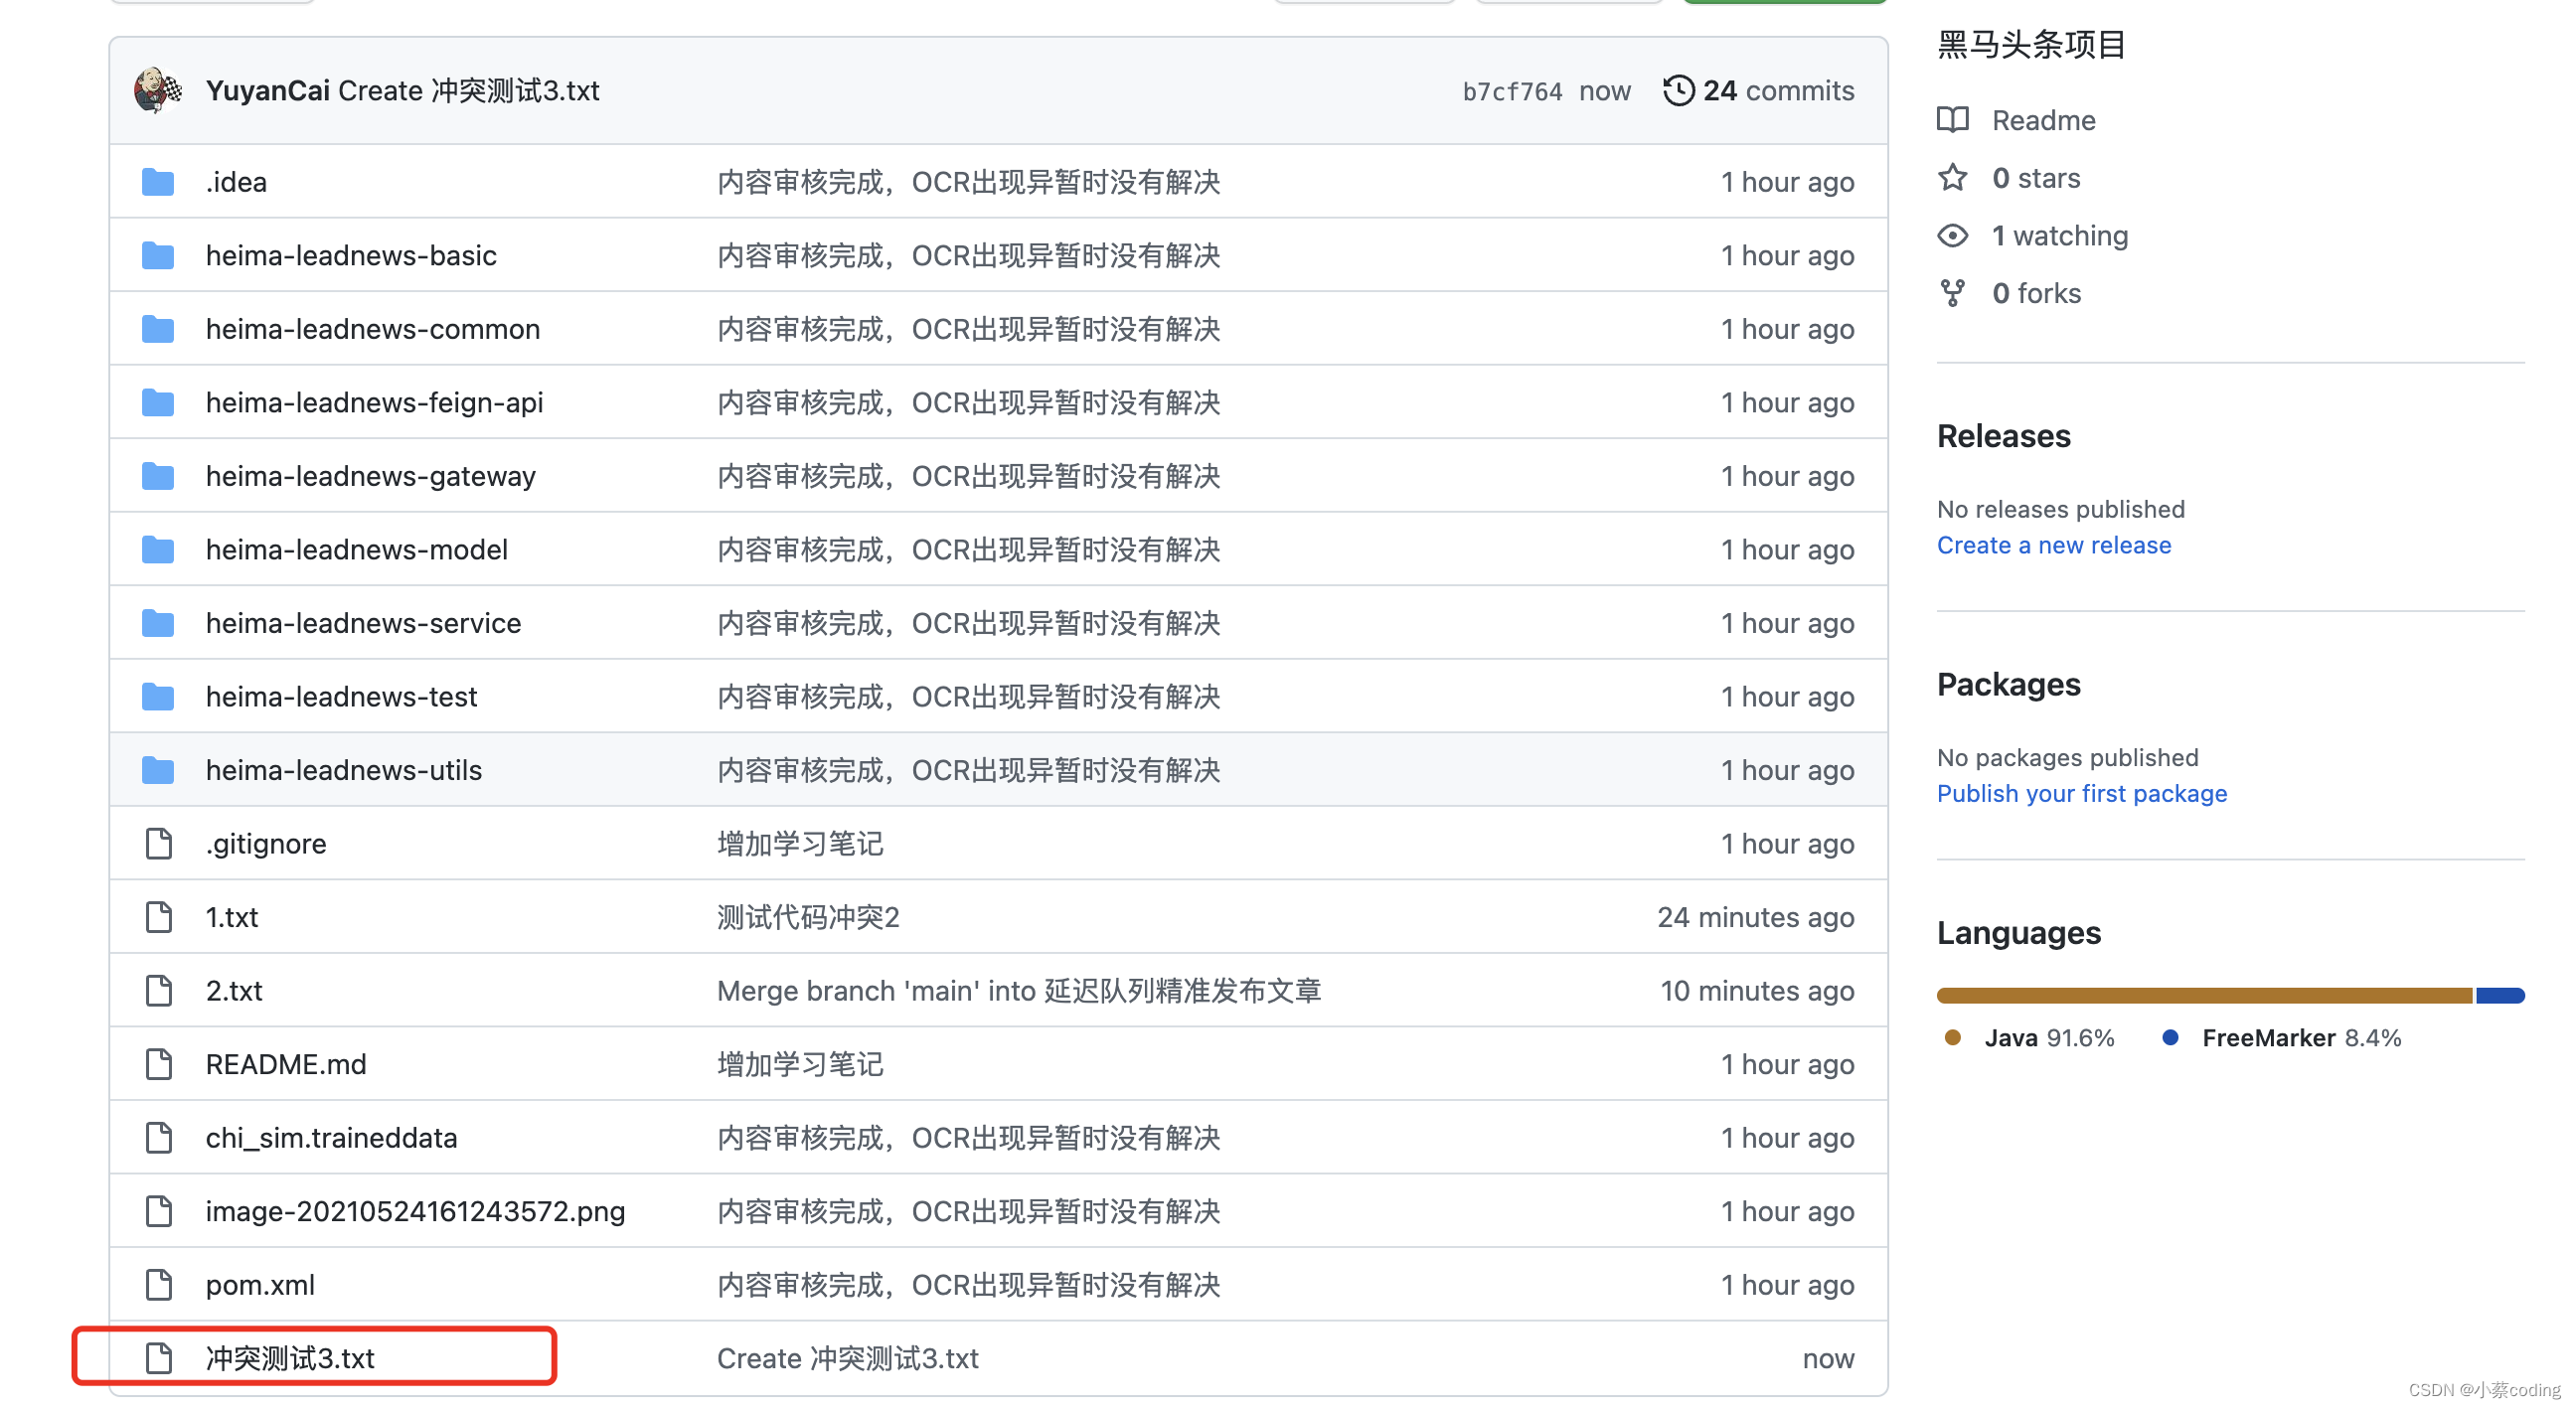Viewport: 2576px width, 1409px height.
Task: Click the file icon for .gitignore
Action: pyautogui.click(x=154, y=844)
